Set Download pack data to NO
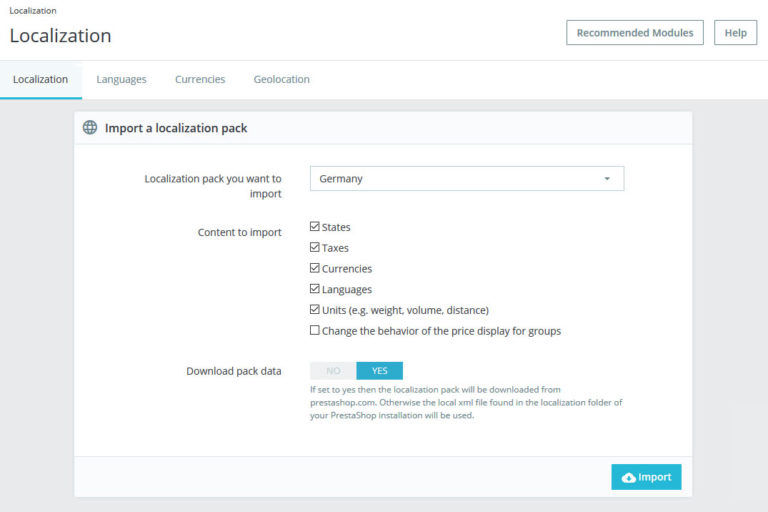The height and width of the screenshot is (512, 768). click(x=333, y=371)
